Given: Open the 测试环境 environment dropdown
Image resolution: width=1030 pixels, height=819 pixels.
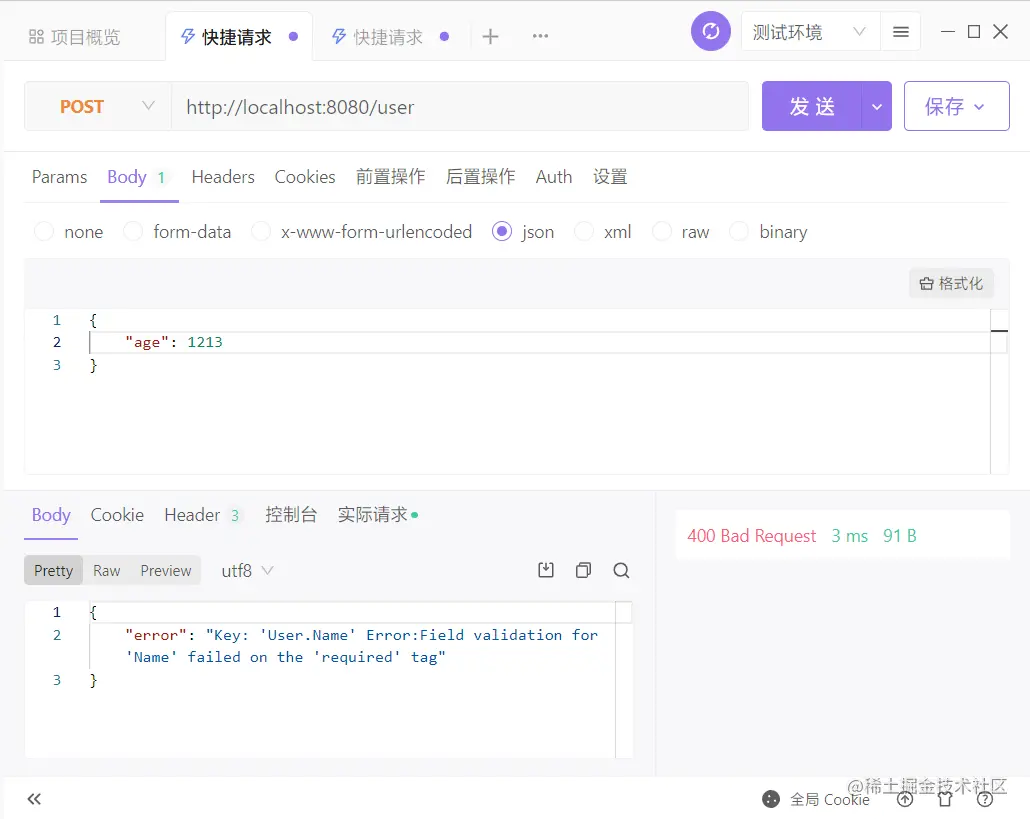Looking at the screenshot, I should coord(810,32).
